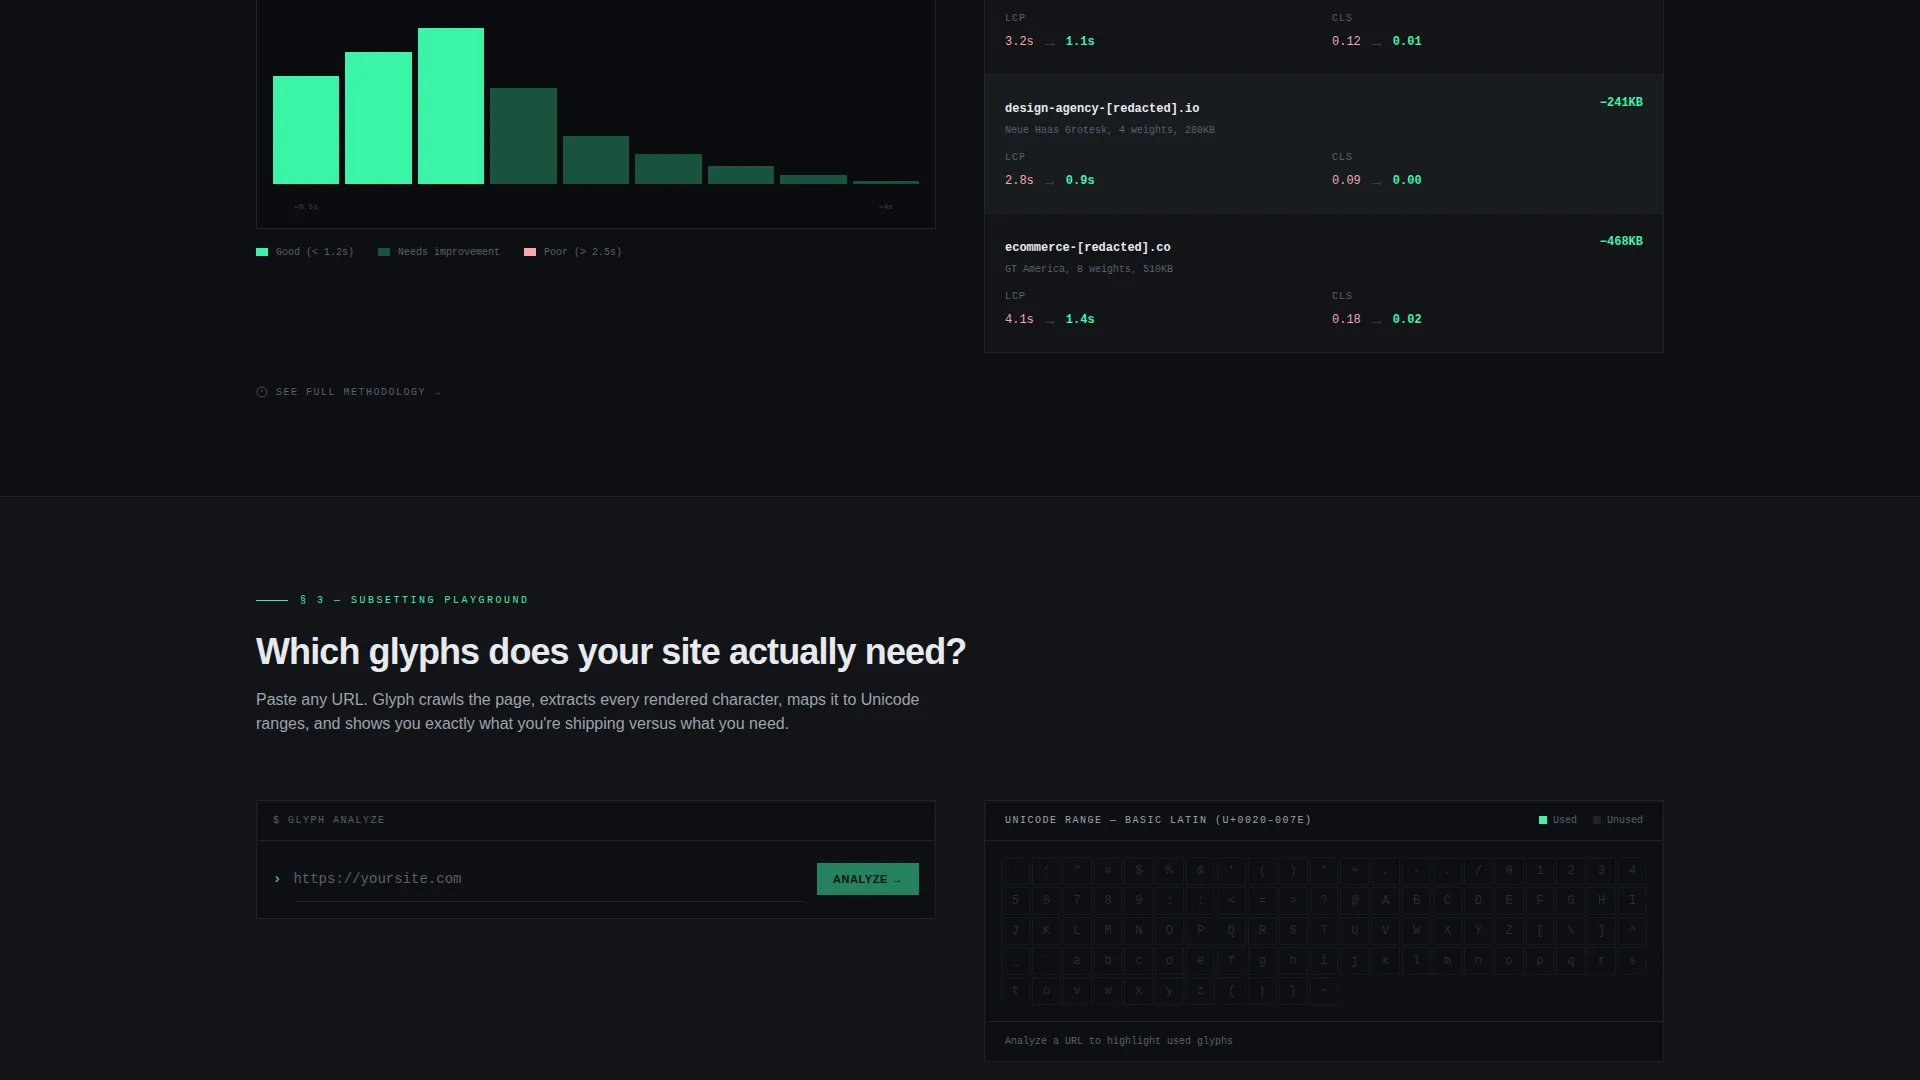
Task: Click the LCP value 4.1s
Action: 1019,319
